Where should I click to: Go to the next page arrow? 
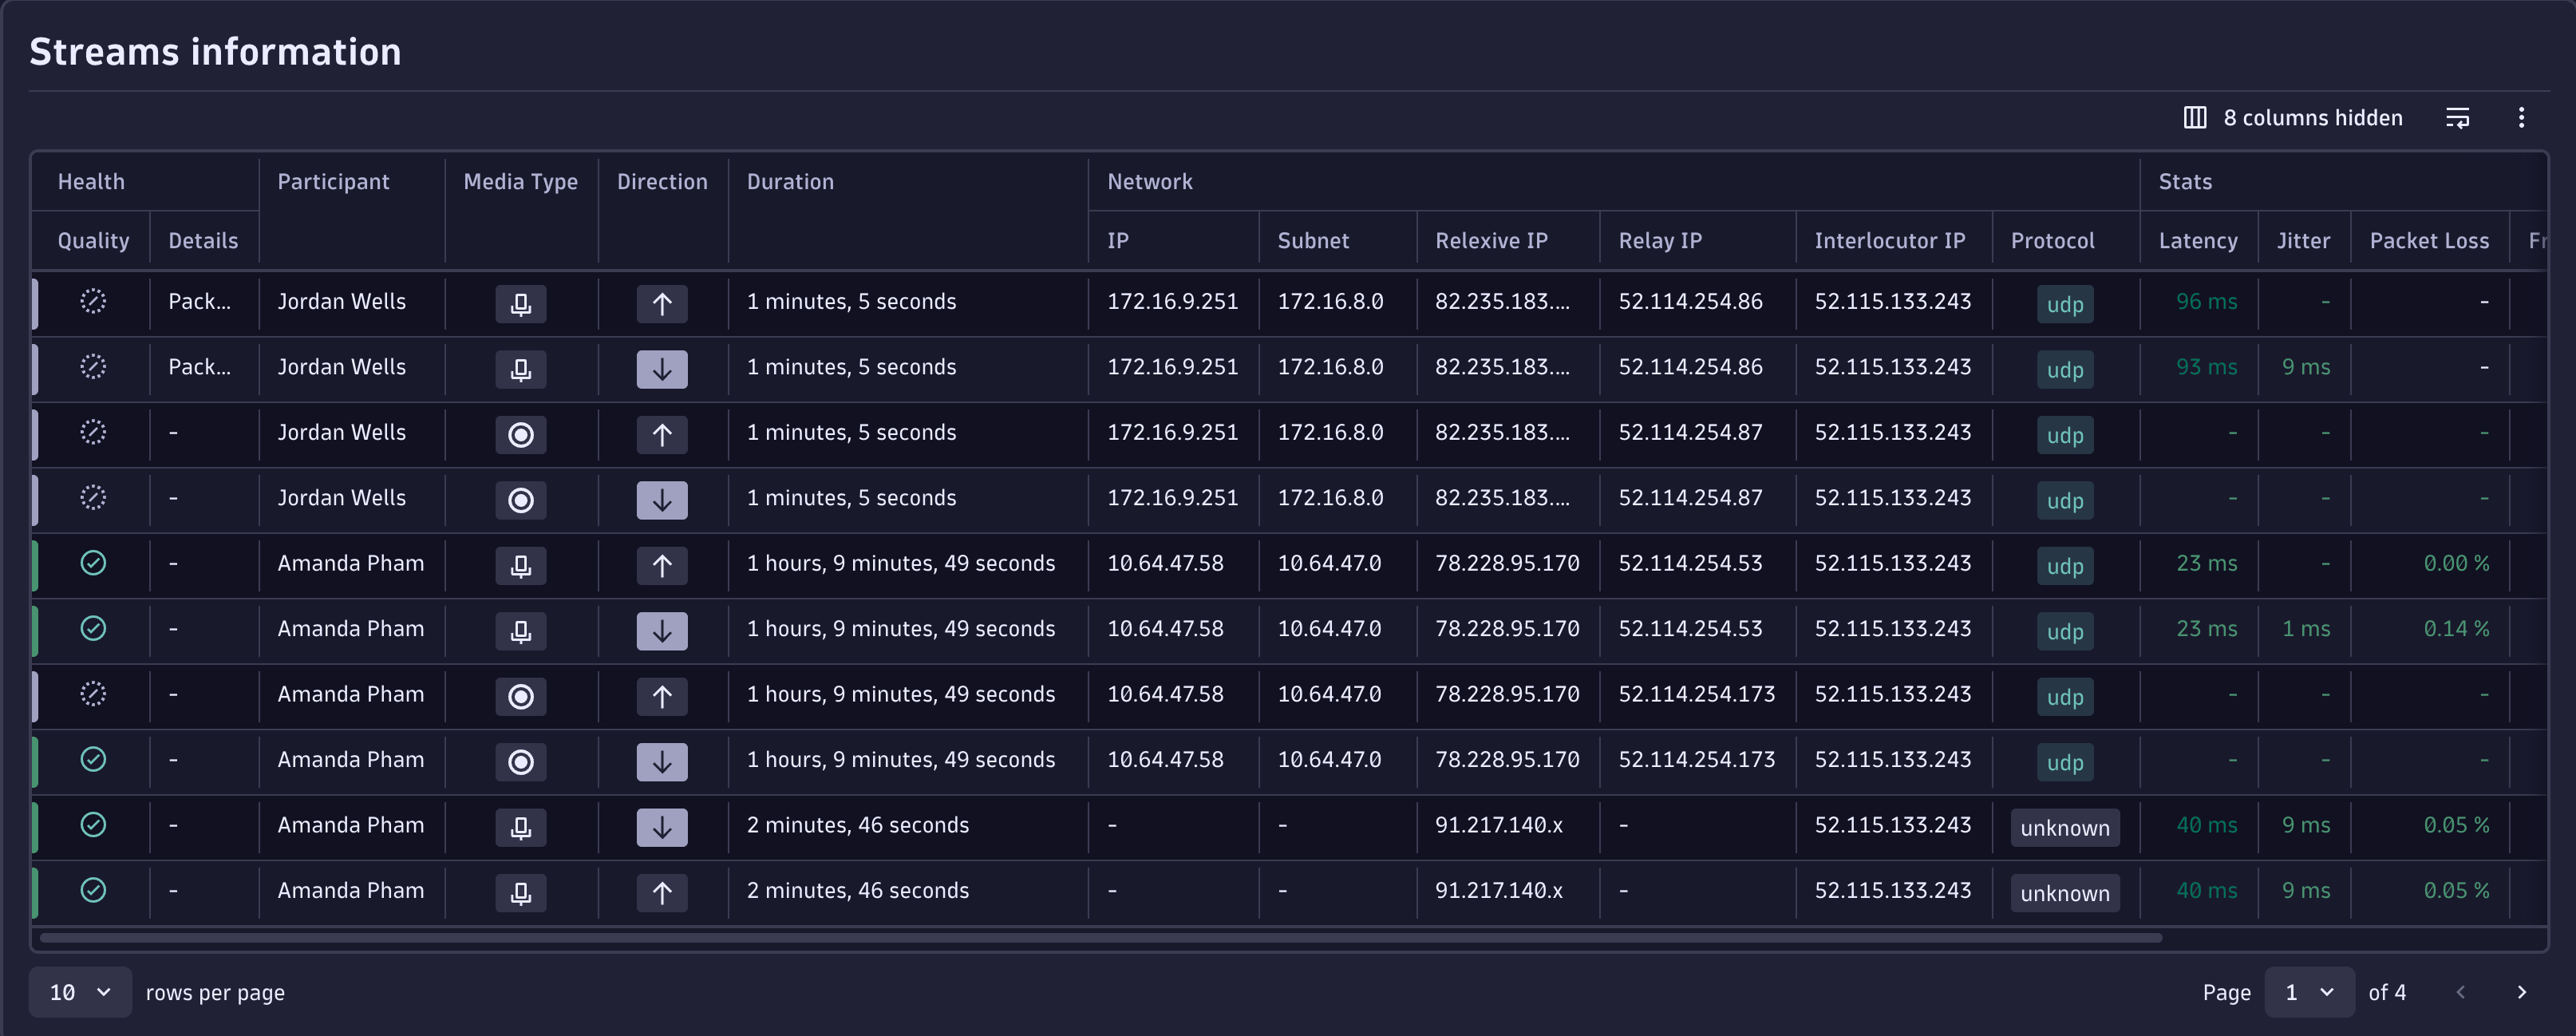2521,991
